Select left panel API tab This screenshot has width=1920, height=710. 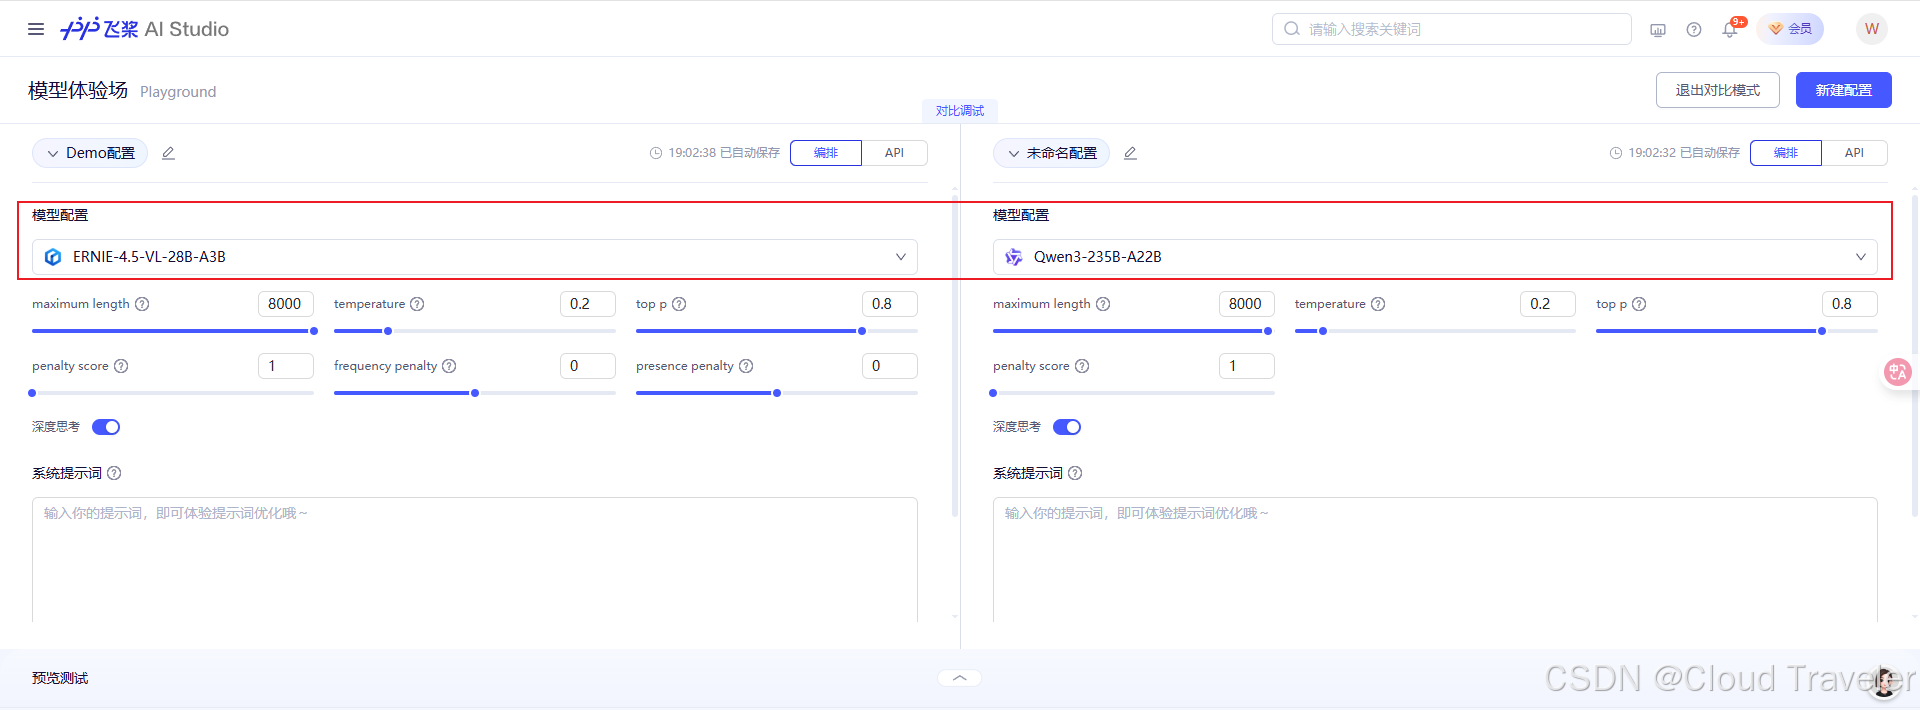pyautogui.click(x=894, y=153)
